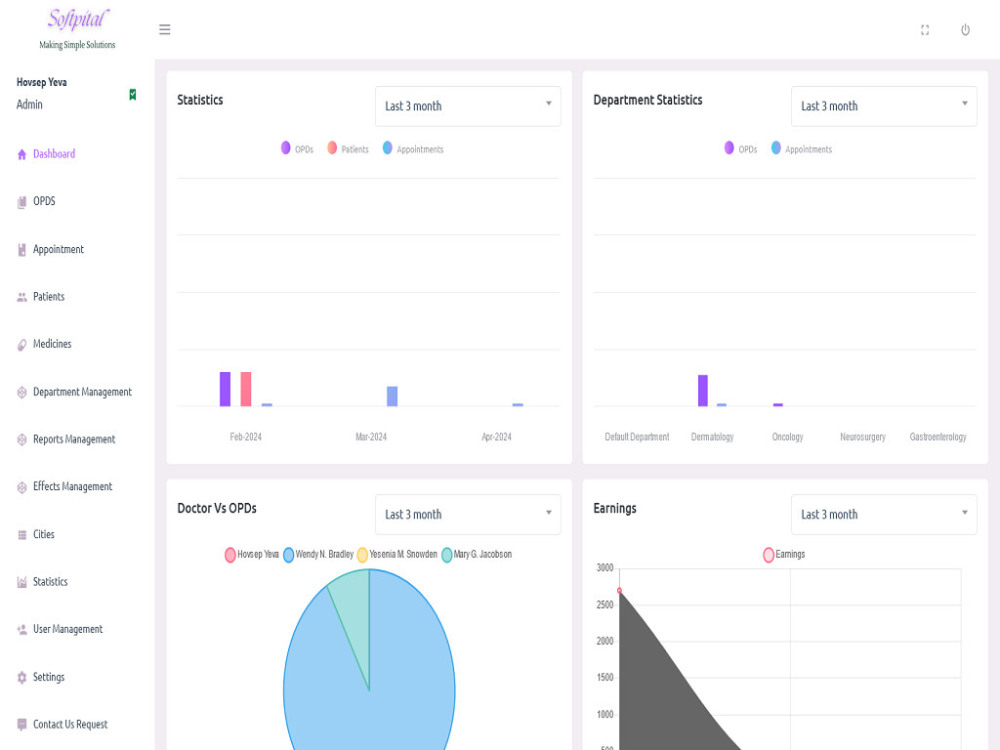Toggle Mary G. Jacobson in pie legend
Viewport: 1000px width, 750px height.
(476, 554)
